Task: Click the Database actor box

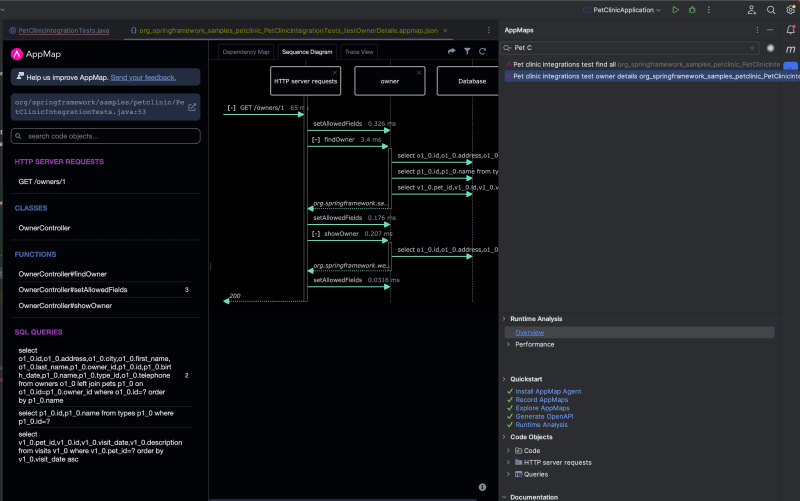Action: pyautogui.click(x=468, y=81)
